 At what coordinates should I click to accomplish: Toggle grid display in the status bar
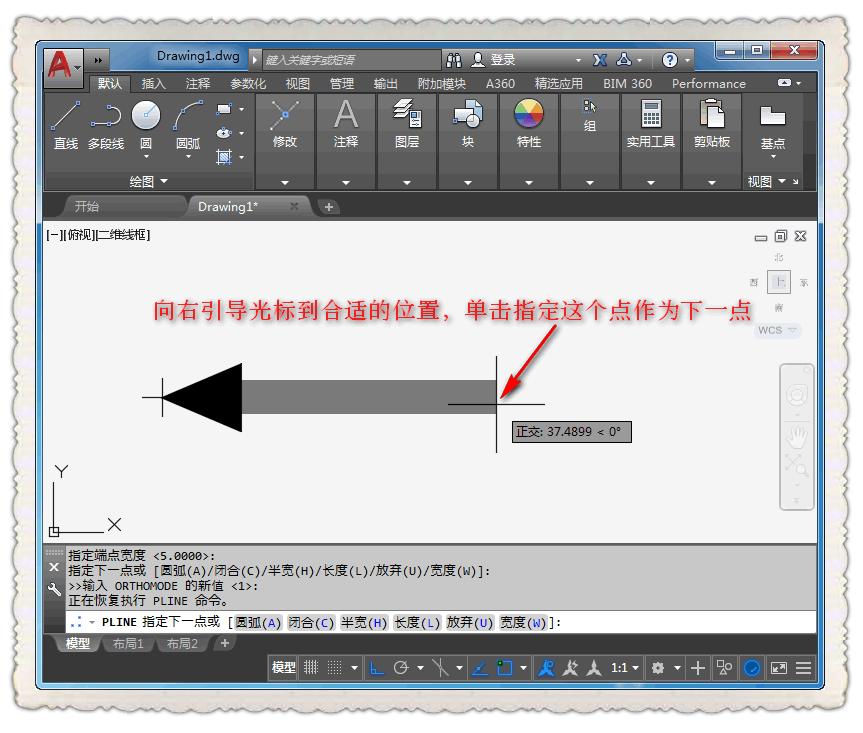(311, 668)
